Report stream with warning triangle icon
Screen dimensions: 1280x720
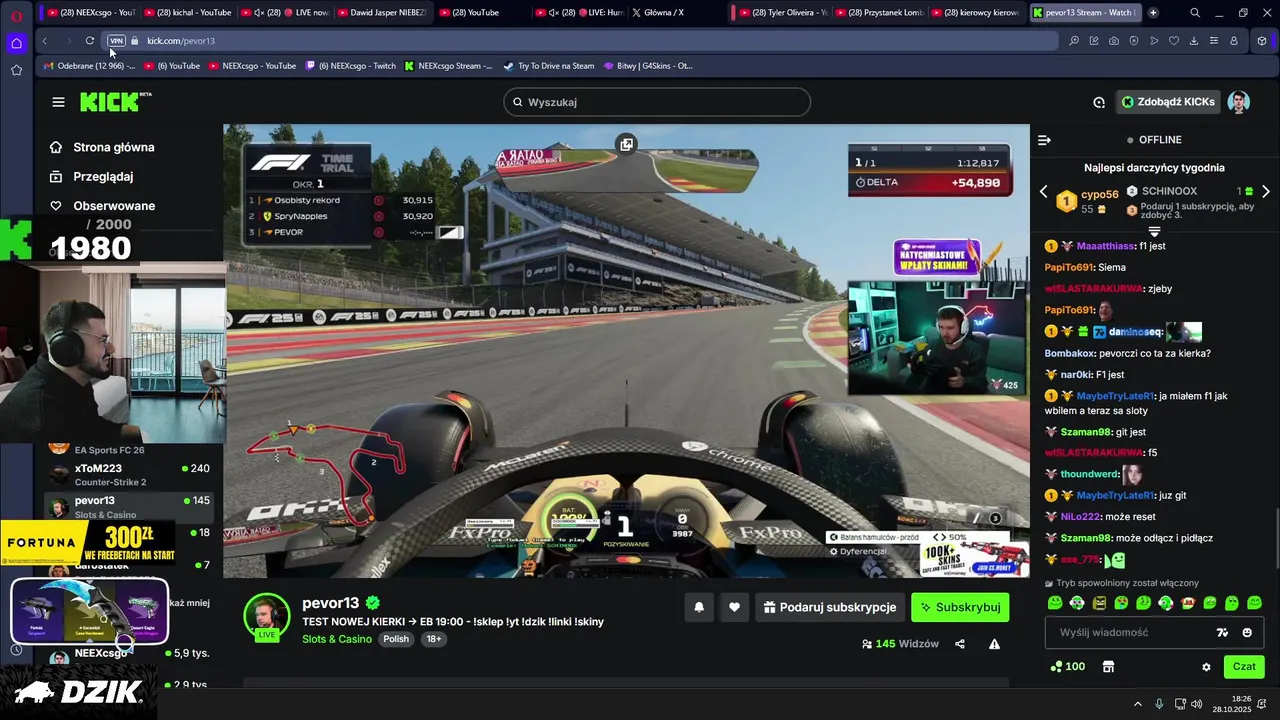tap(994, 644)
